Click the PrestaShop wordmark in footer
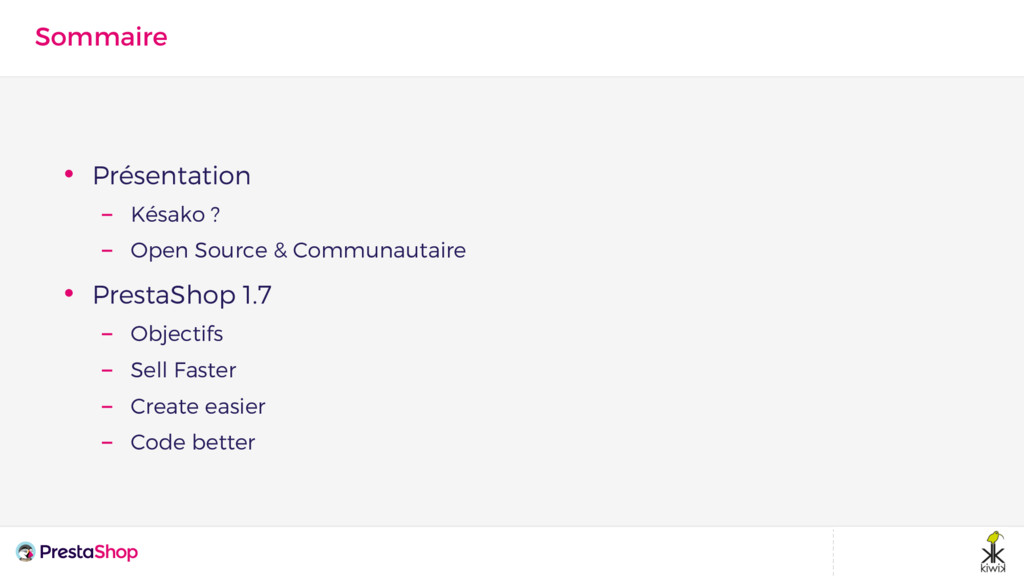The width and height of the screenshot is (1024, 576). pyautogui.click(x=89, y=552)
